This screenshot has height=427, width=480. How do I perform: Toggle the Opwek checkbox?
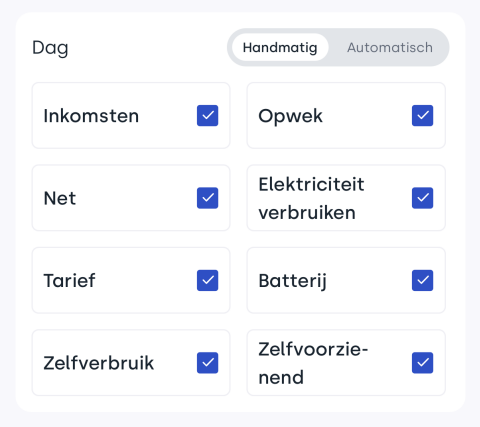pyautogui.click(x=422, y=116)
